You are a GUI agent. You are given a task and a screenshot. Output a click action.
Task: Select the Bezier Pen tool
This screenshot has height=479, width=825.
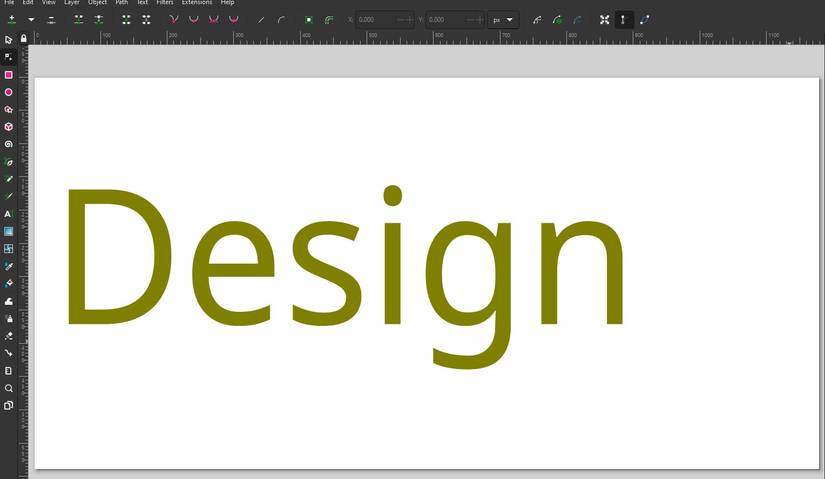click(8, 162)
